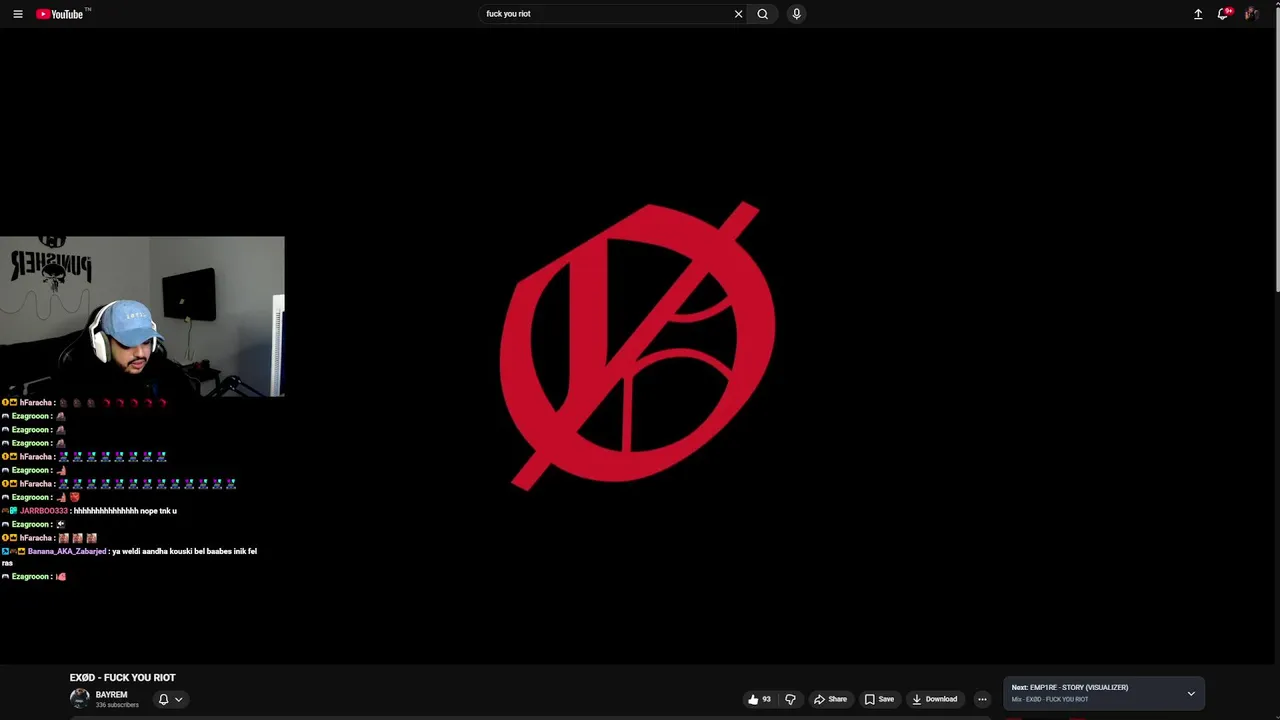Viewport: 1280px width, 720px height.
Task: Dislike the video with thumbs down
Action: (x=790, y=699)
